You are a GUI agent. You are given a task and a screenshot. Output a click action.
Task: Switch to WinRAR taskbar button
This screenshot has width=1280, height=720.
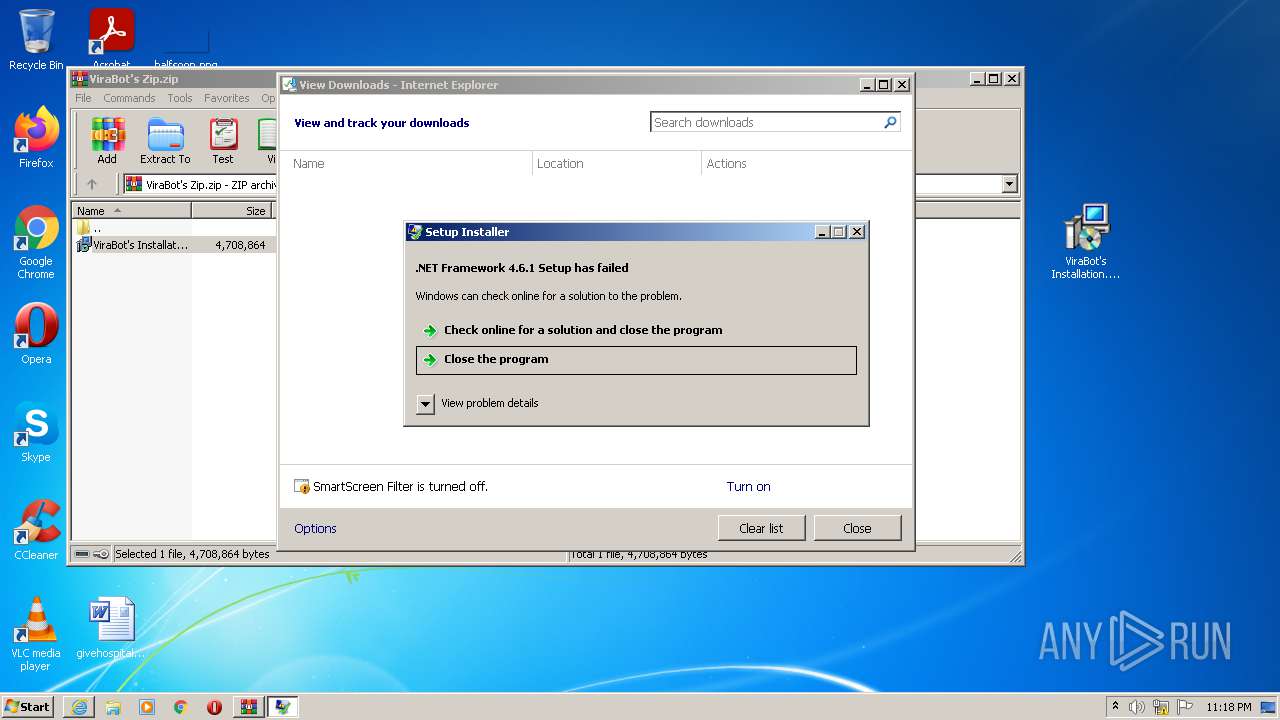click(x=249, y=707)
